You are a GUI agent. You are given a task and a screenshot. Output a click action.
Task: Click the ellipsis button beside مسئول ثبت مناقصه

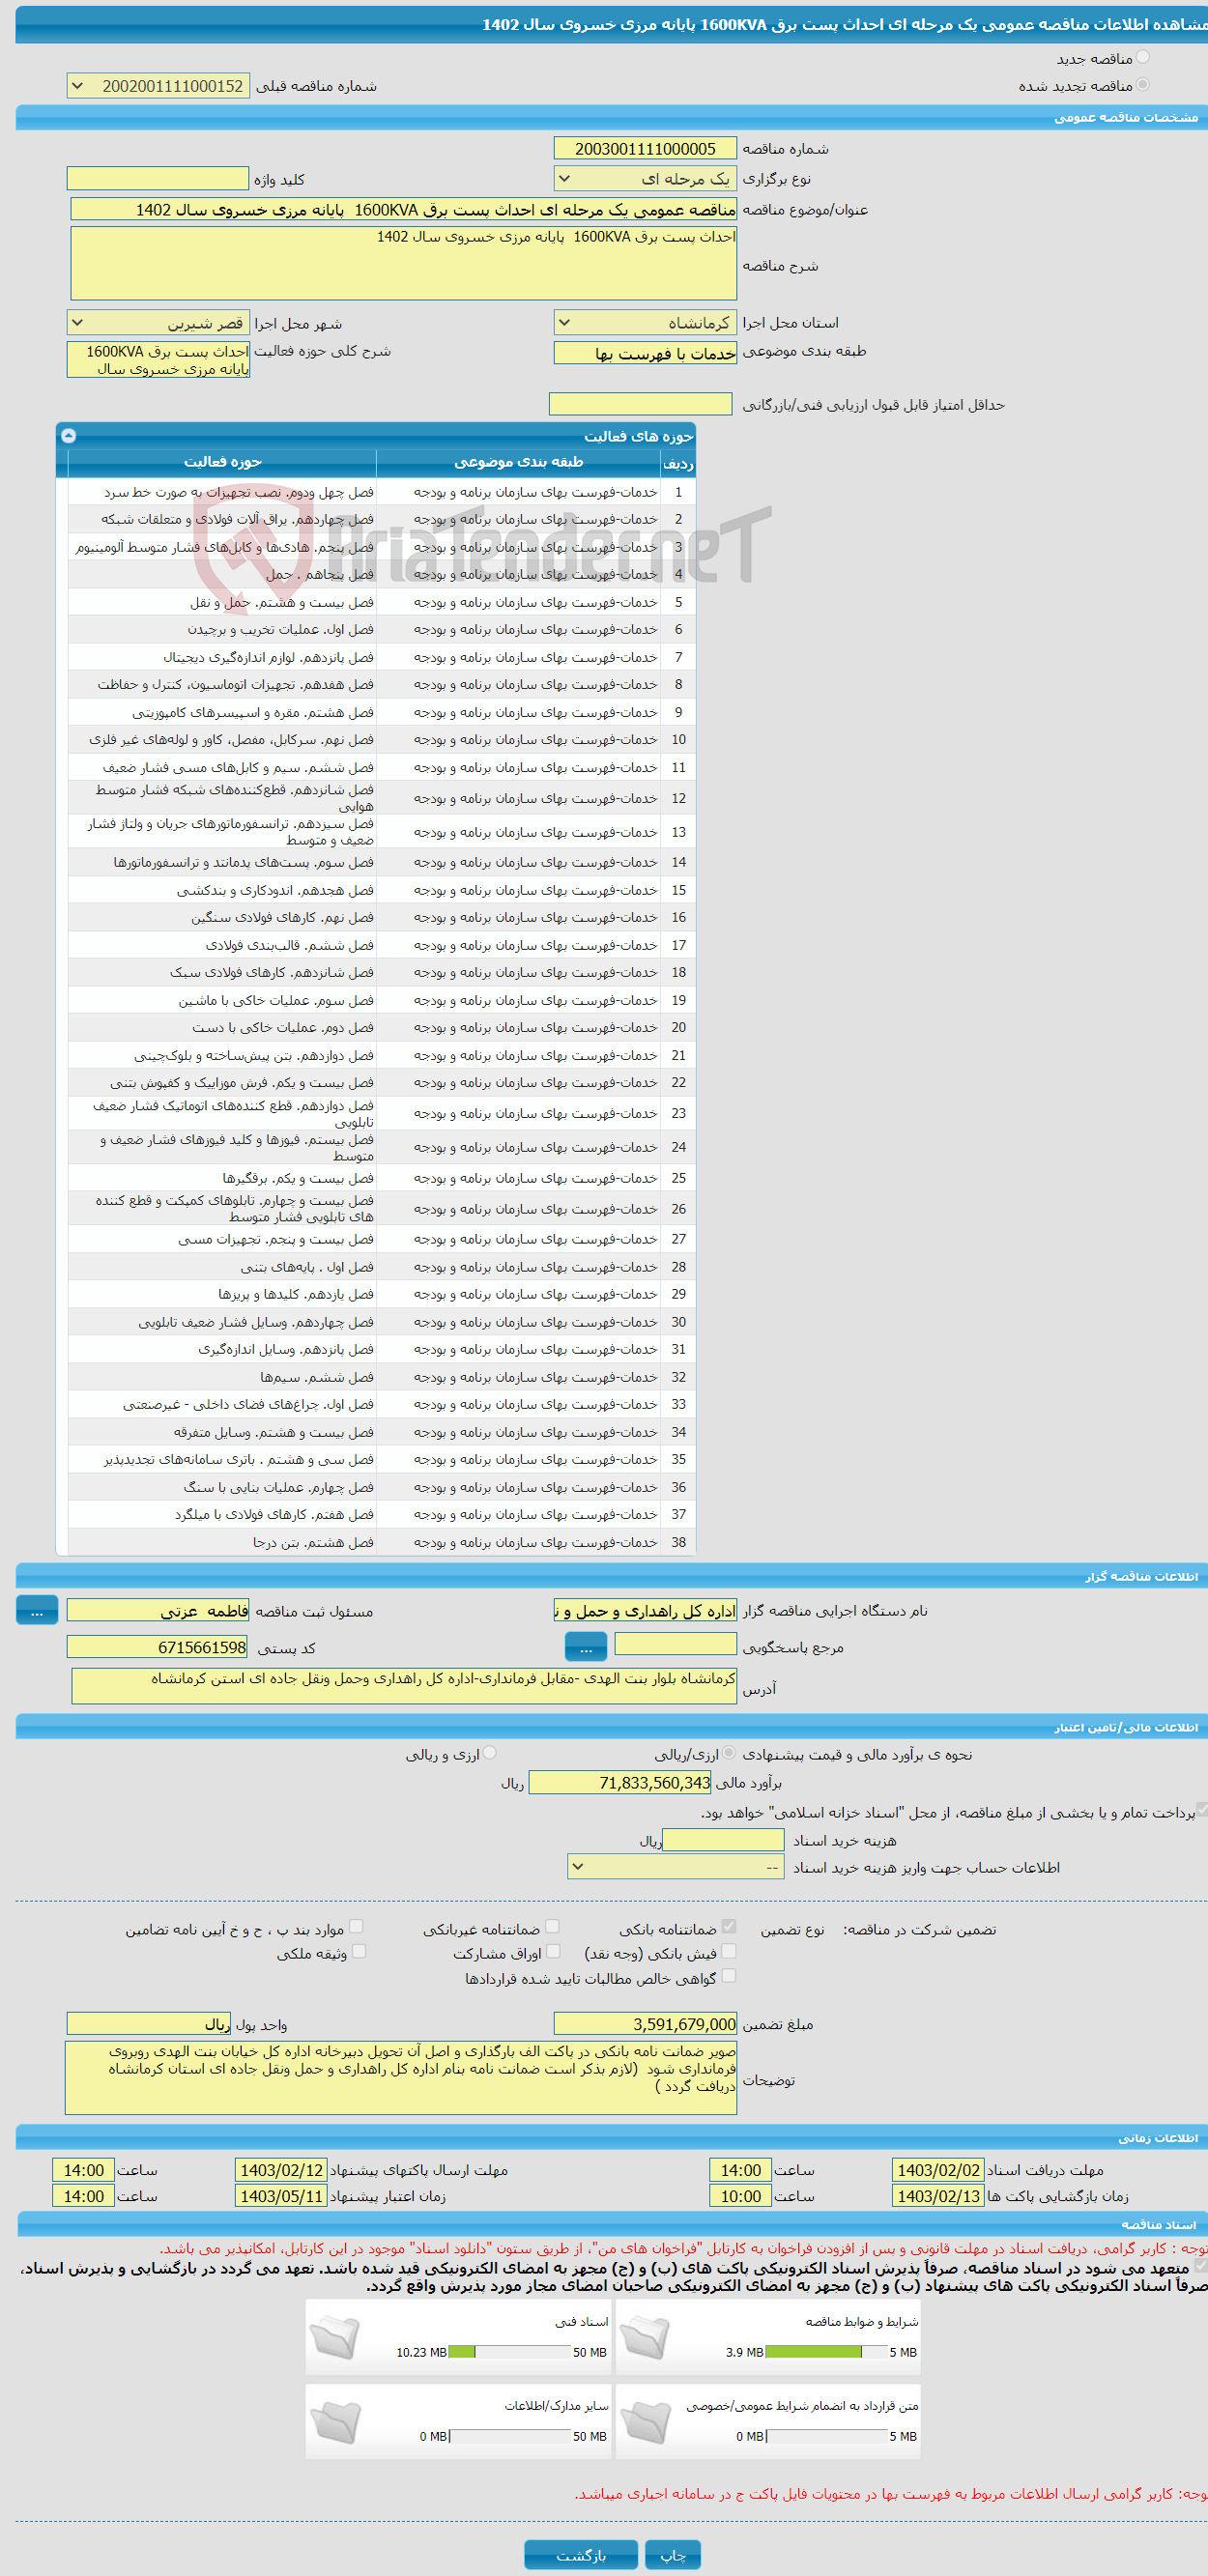tap(37, 1610)
